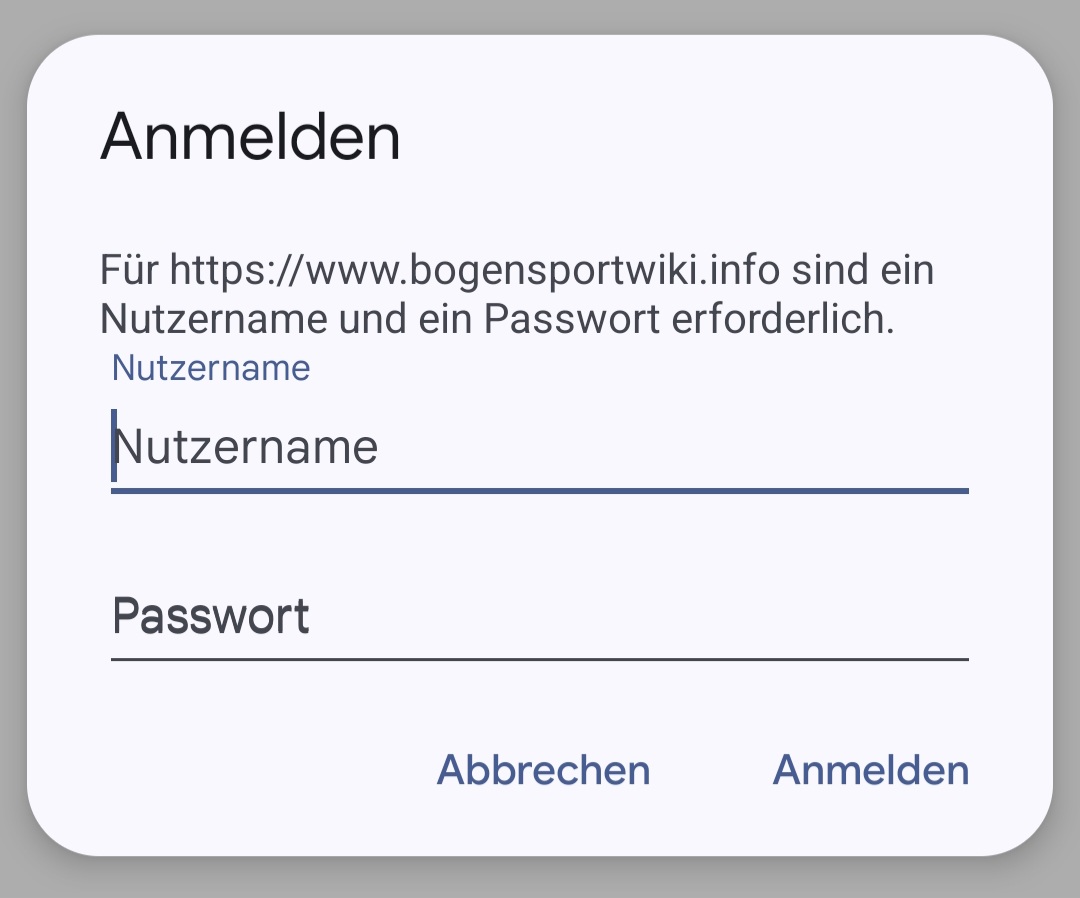Viewport: 1080px width, 898px height.
Task: Click the word "erforderlich" in the description
Action: (782, 319)
